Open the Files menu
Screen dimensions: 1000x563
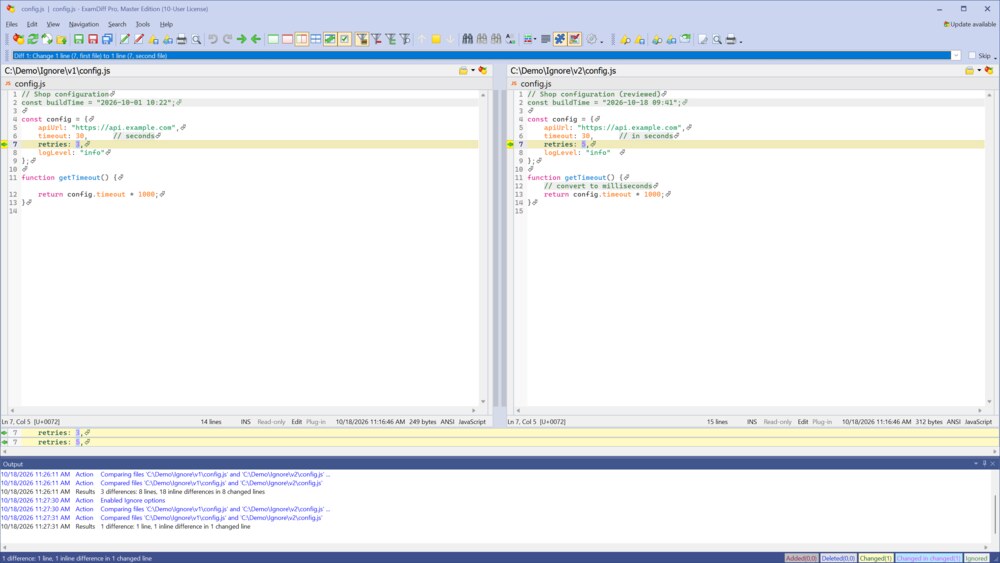[11, 24]
